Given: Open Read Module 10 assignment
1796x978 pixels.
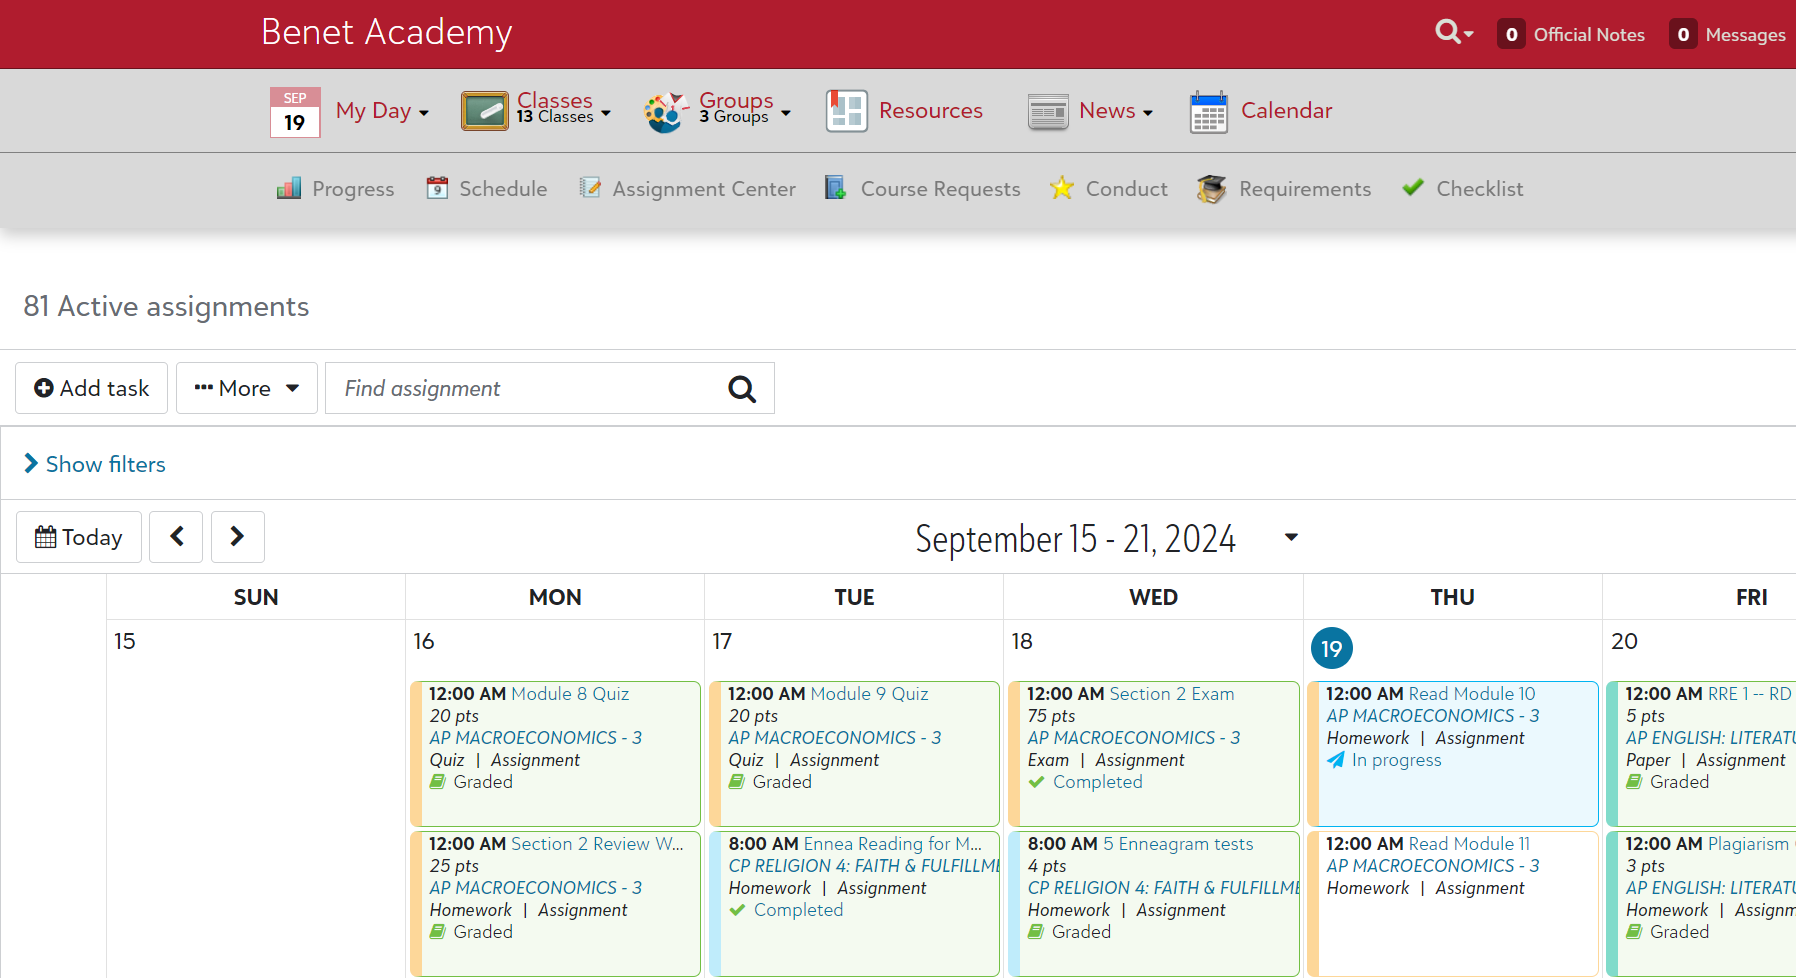Looking at the screenshot, I should tap(1471, 694).
